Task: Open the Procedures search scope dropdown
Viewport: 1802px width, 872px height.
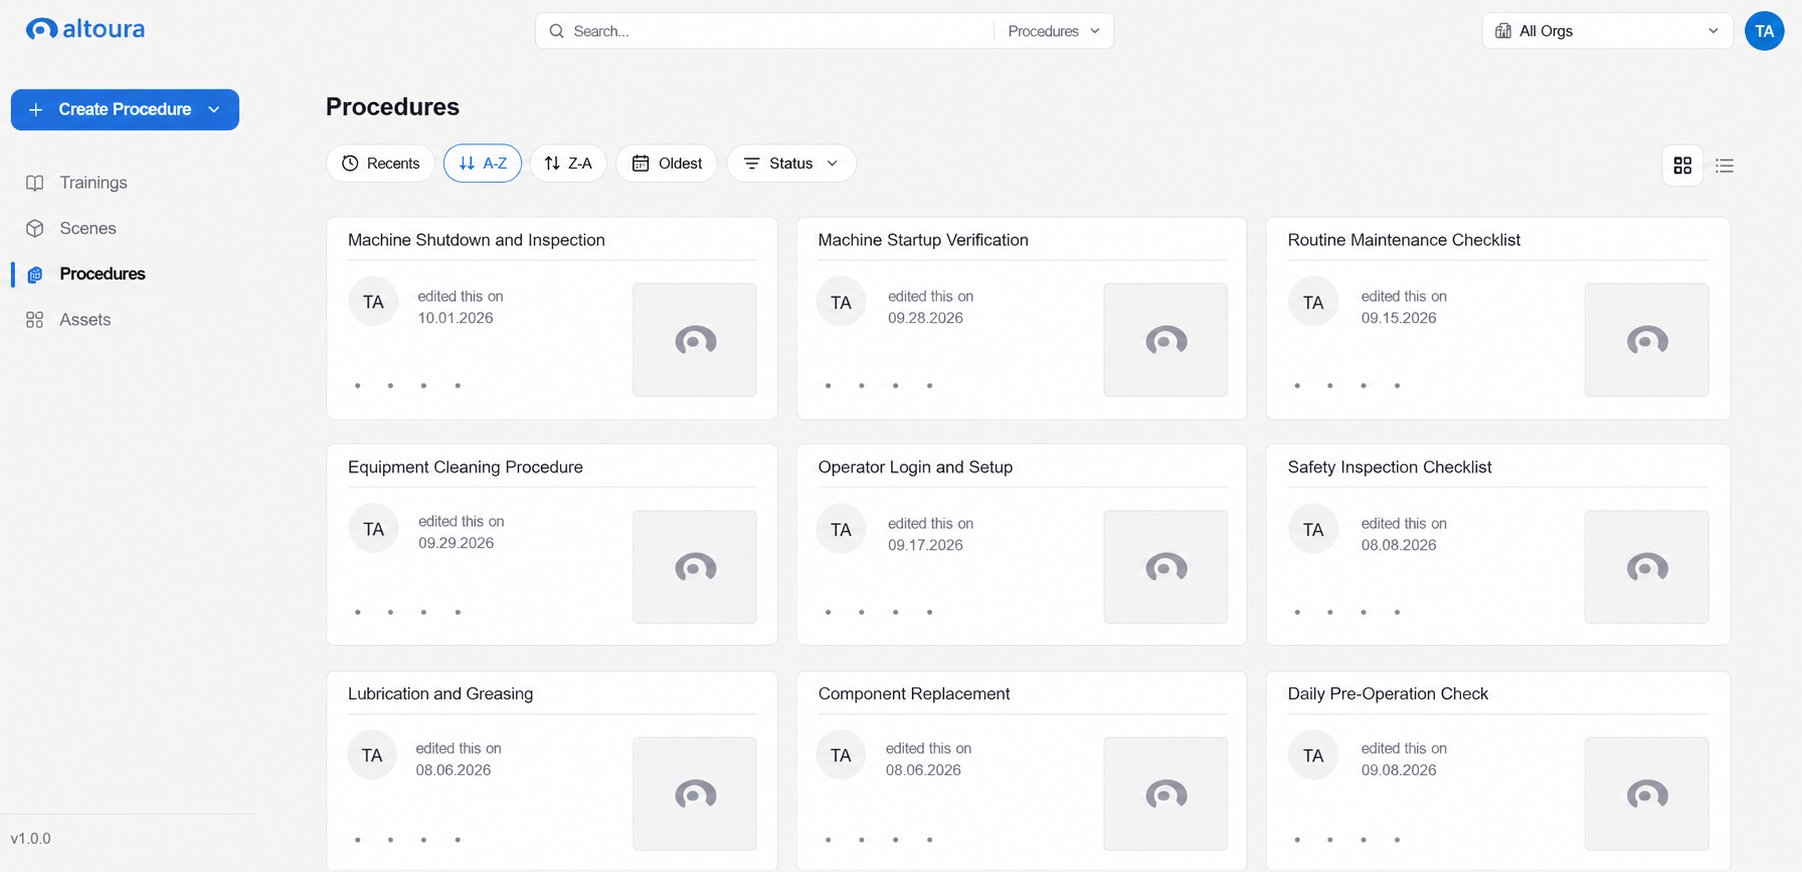Action: tap(1053, 31)
